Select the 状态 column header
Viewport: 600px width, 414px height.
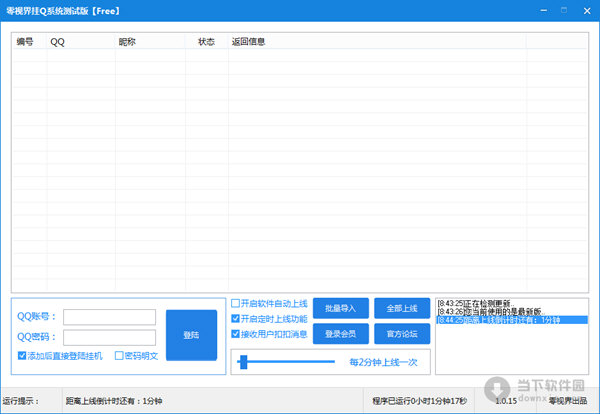207,42
